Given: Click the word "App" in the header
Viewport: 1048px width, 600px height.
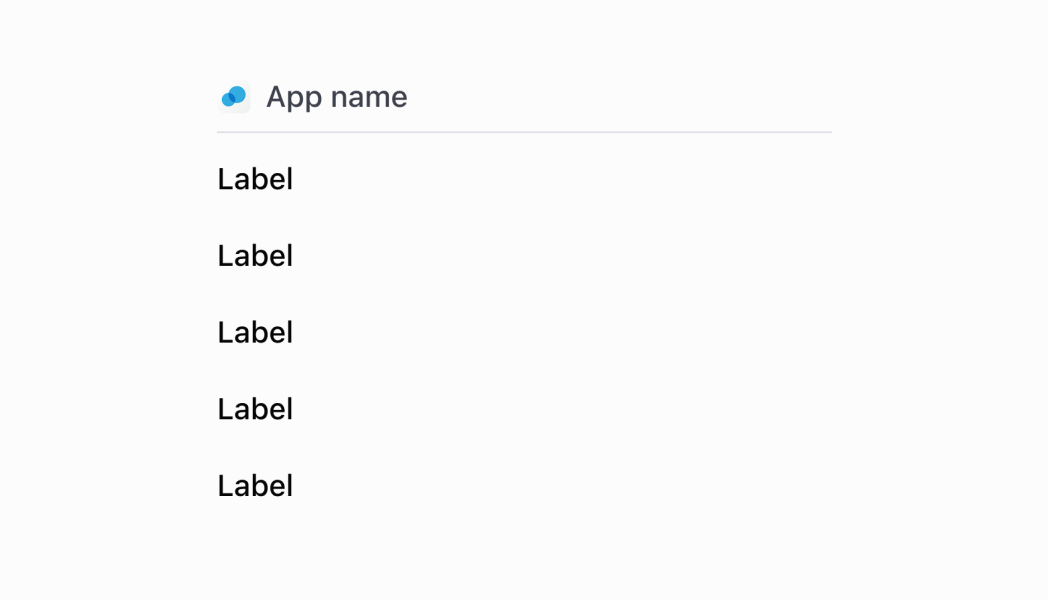Looking at the screenshot, I should [294, 98].
